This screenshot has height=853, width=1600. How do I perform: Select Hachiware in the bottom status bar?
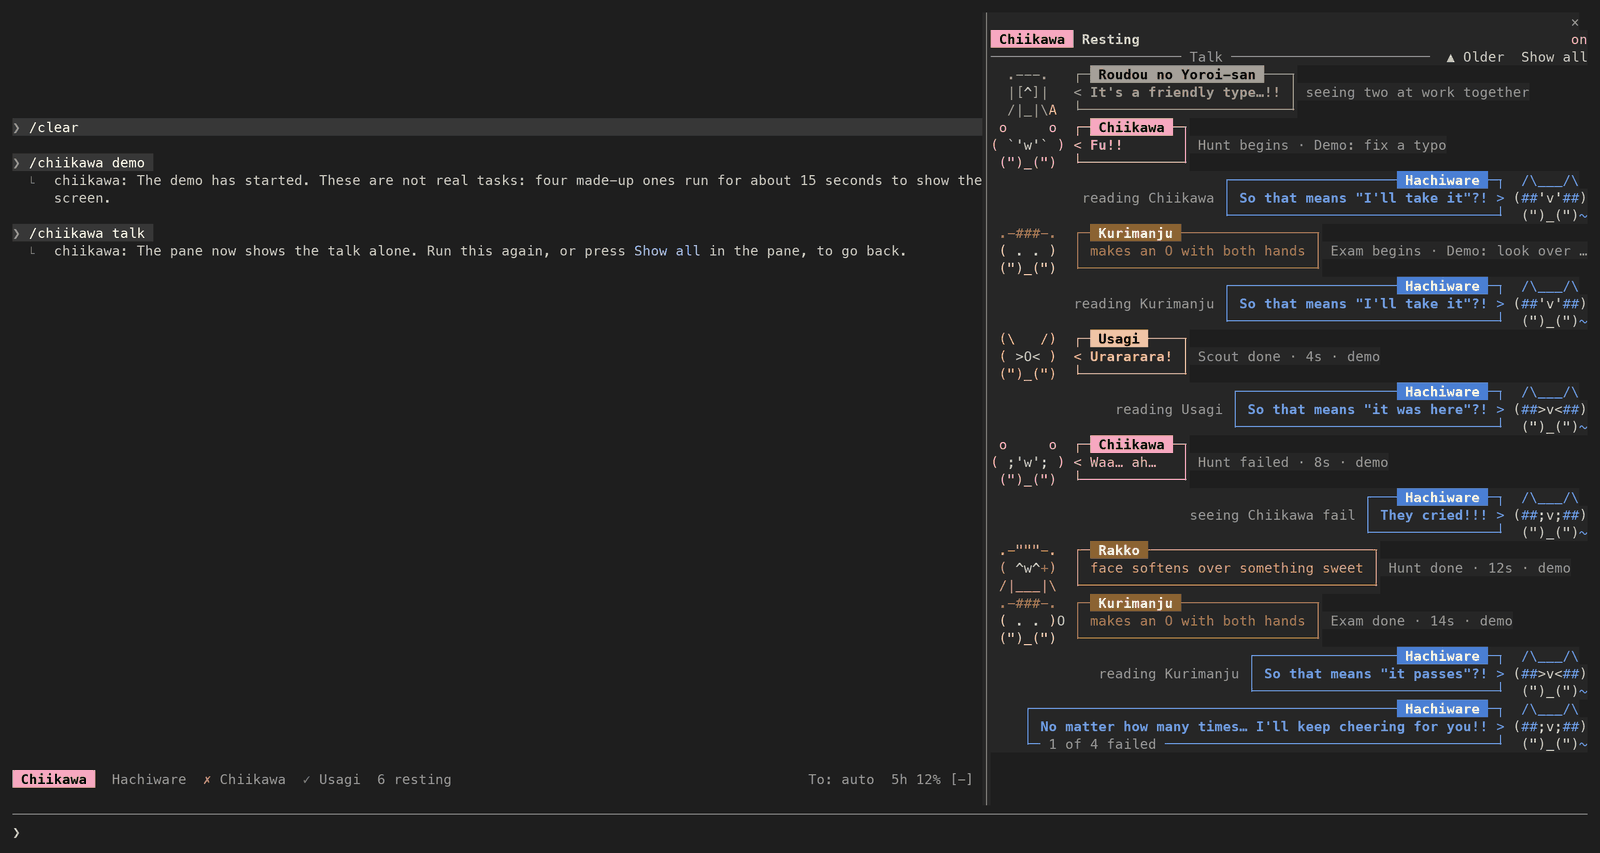tap(149, 780)
